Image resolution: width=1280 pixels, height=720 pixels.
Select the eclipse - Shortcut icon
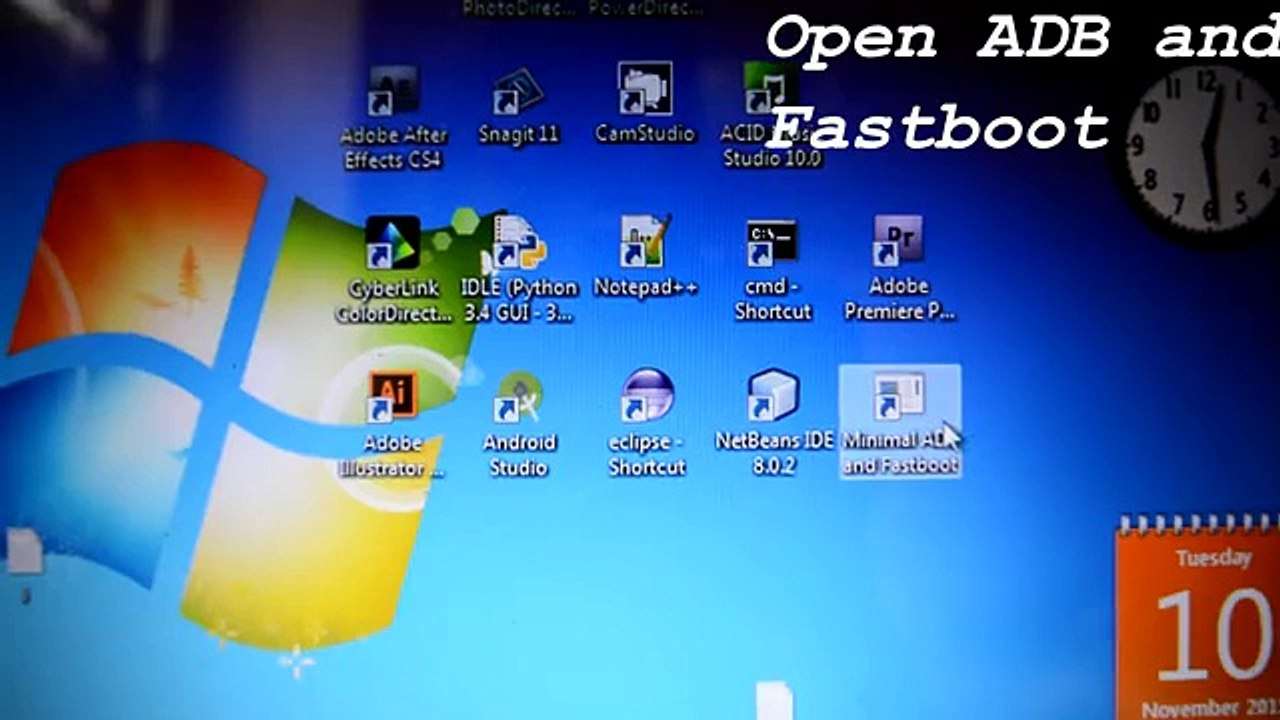[x=647, y=423]
